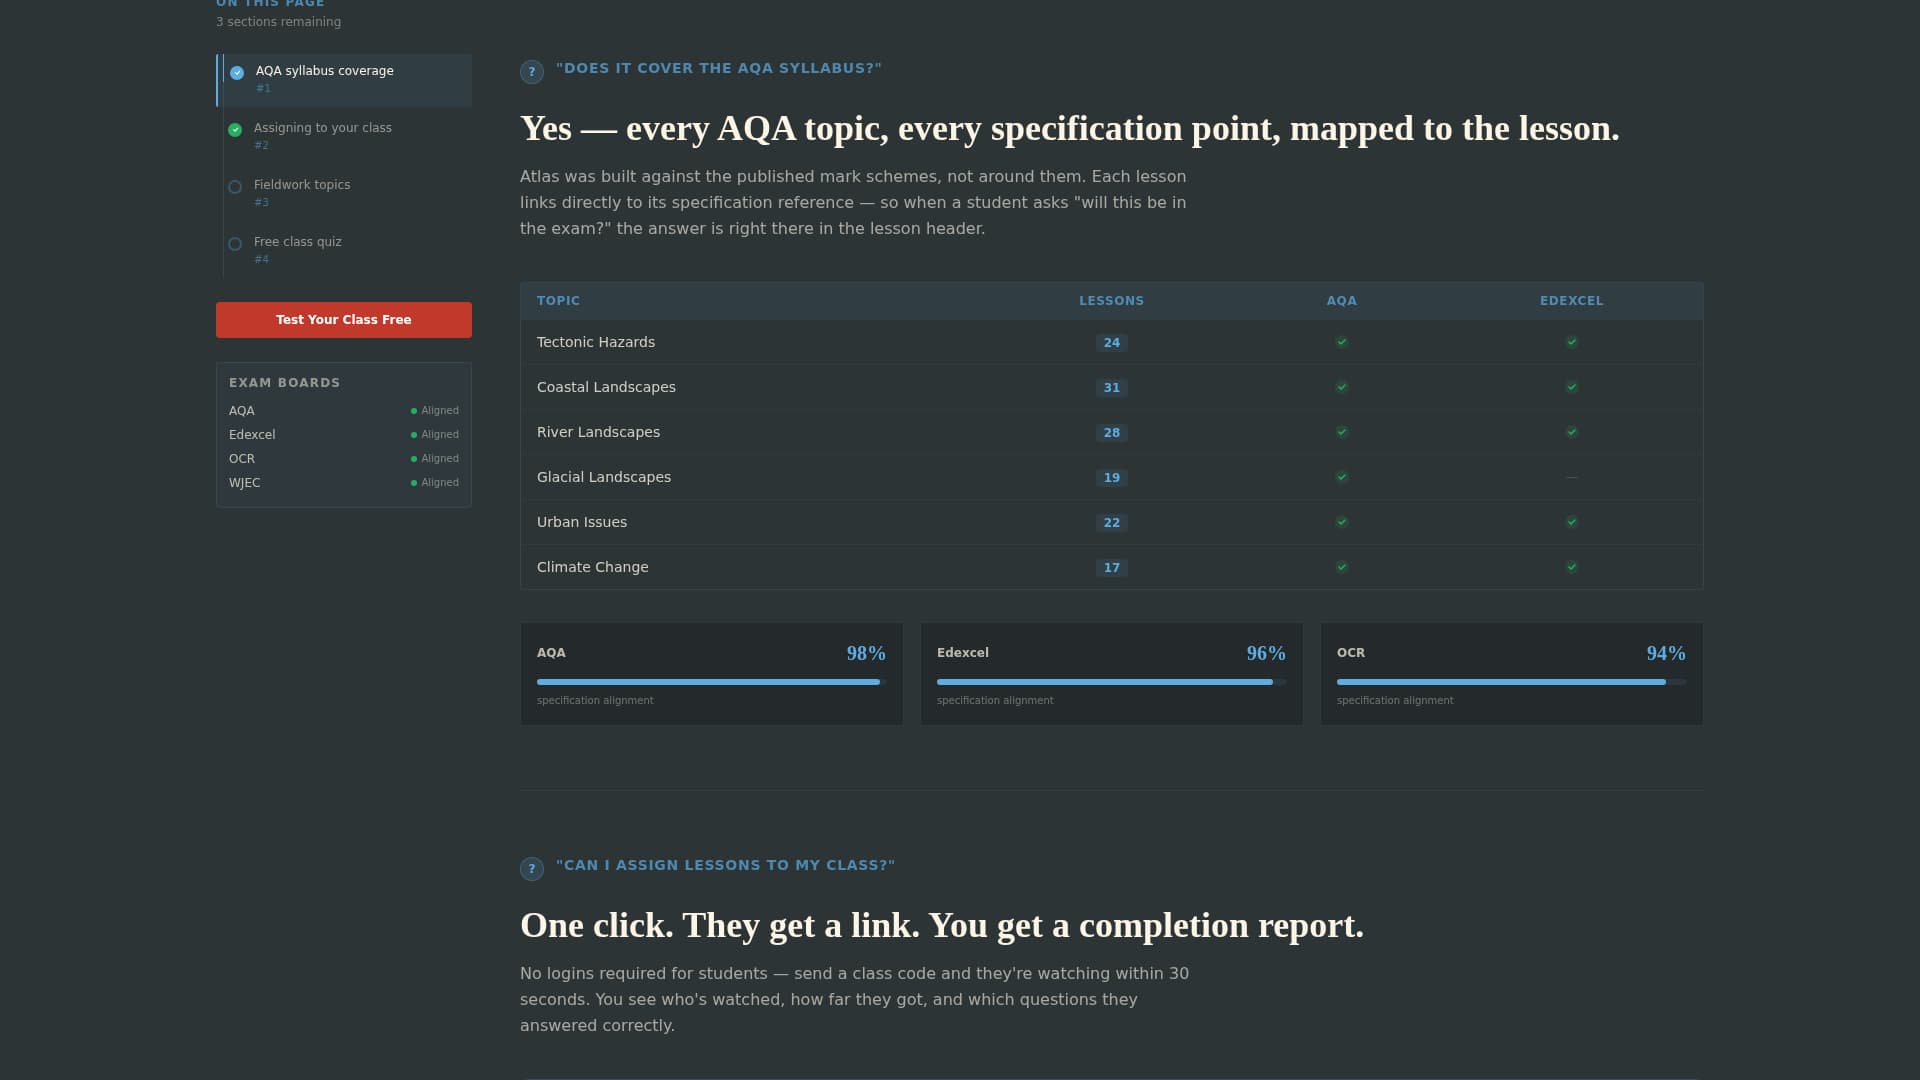Select the Urban Issues topic name

click(582, 522)
